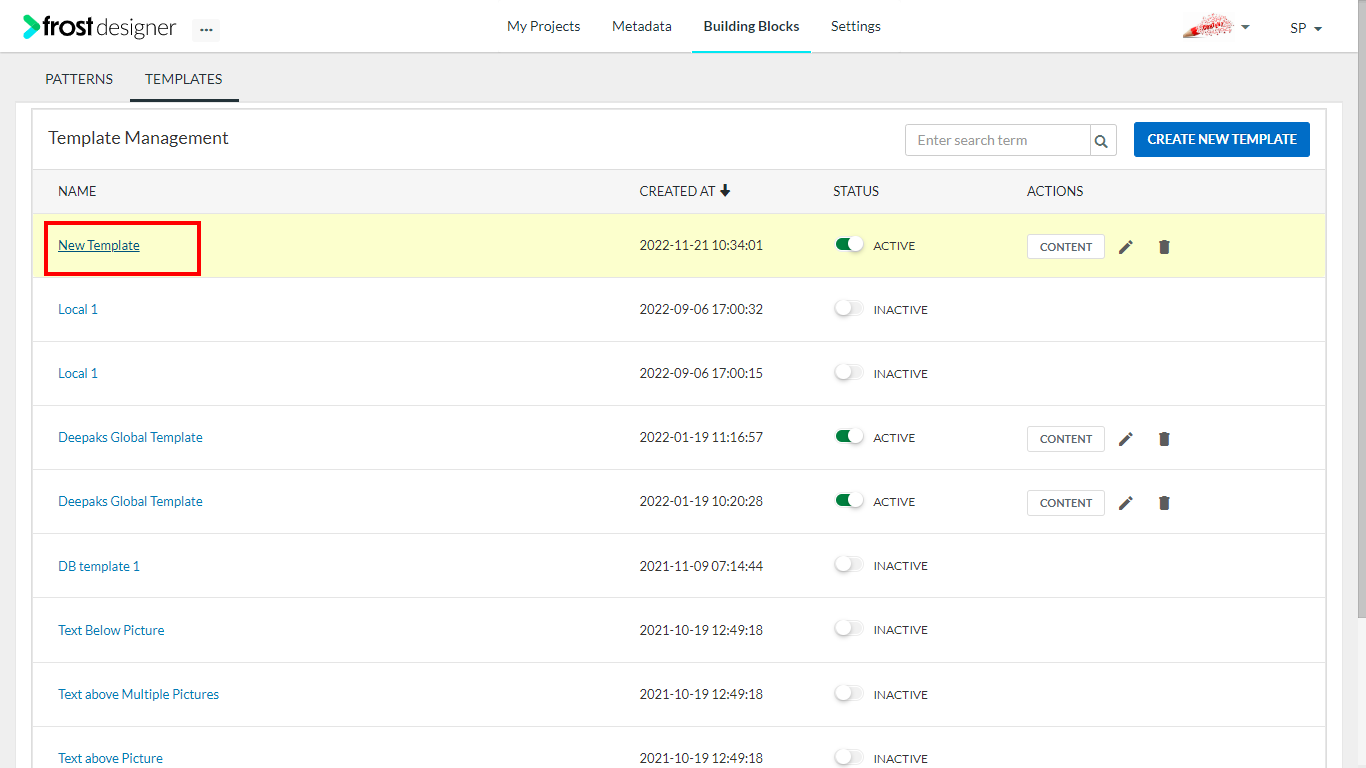Open the SP user dropdown
Screen dimensions: 1366x768
(x=1306, y=28)
